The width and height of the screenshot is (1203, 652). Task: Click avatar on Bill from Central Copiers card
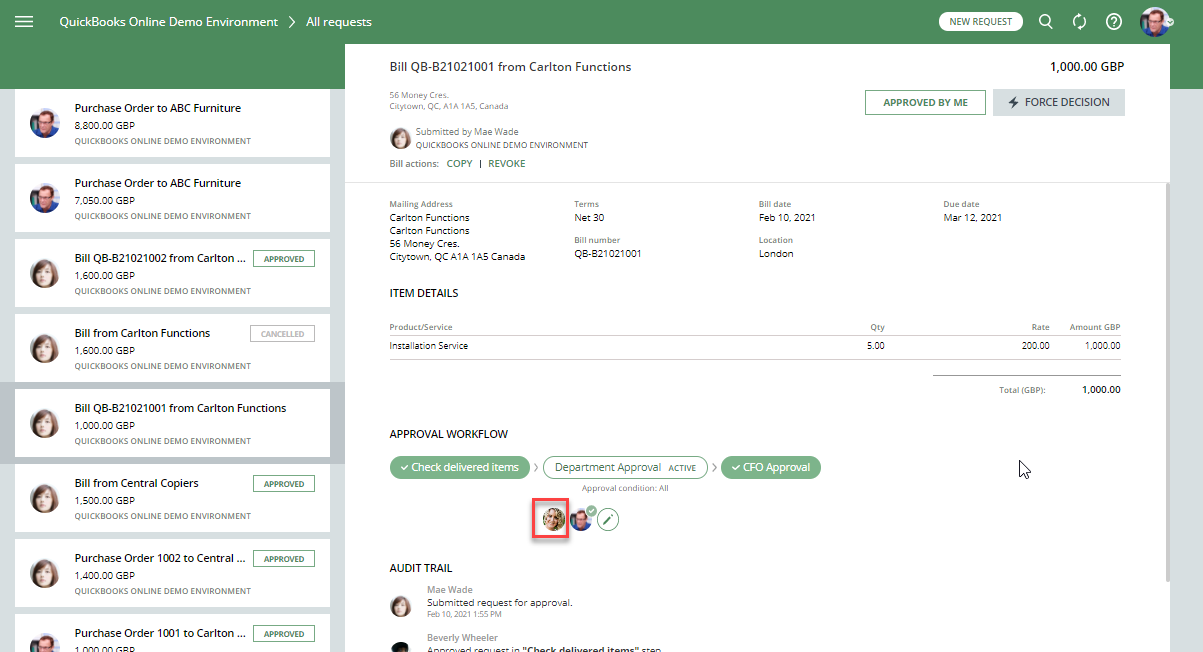click(x=44, y=498)
